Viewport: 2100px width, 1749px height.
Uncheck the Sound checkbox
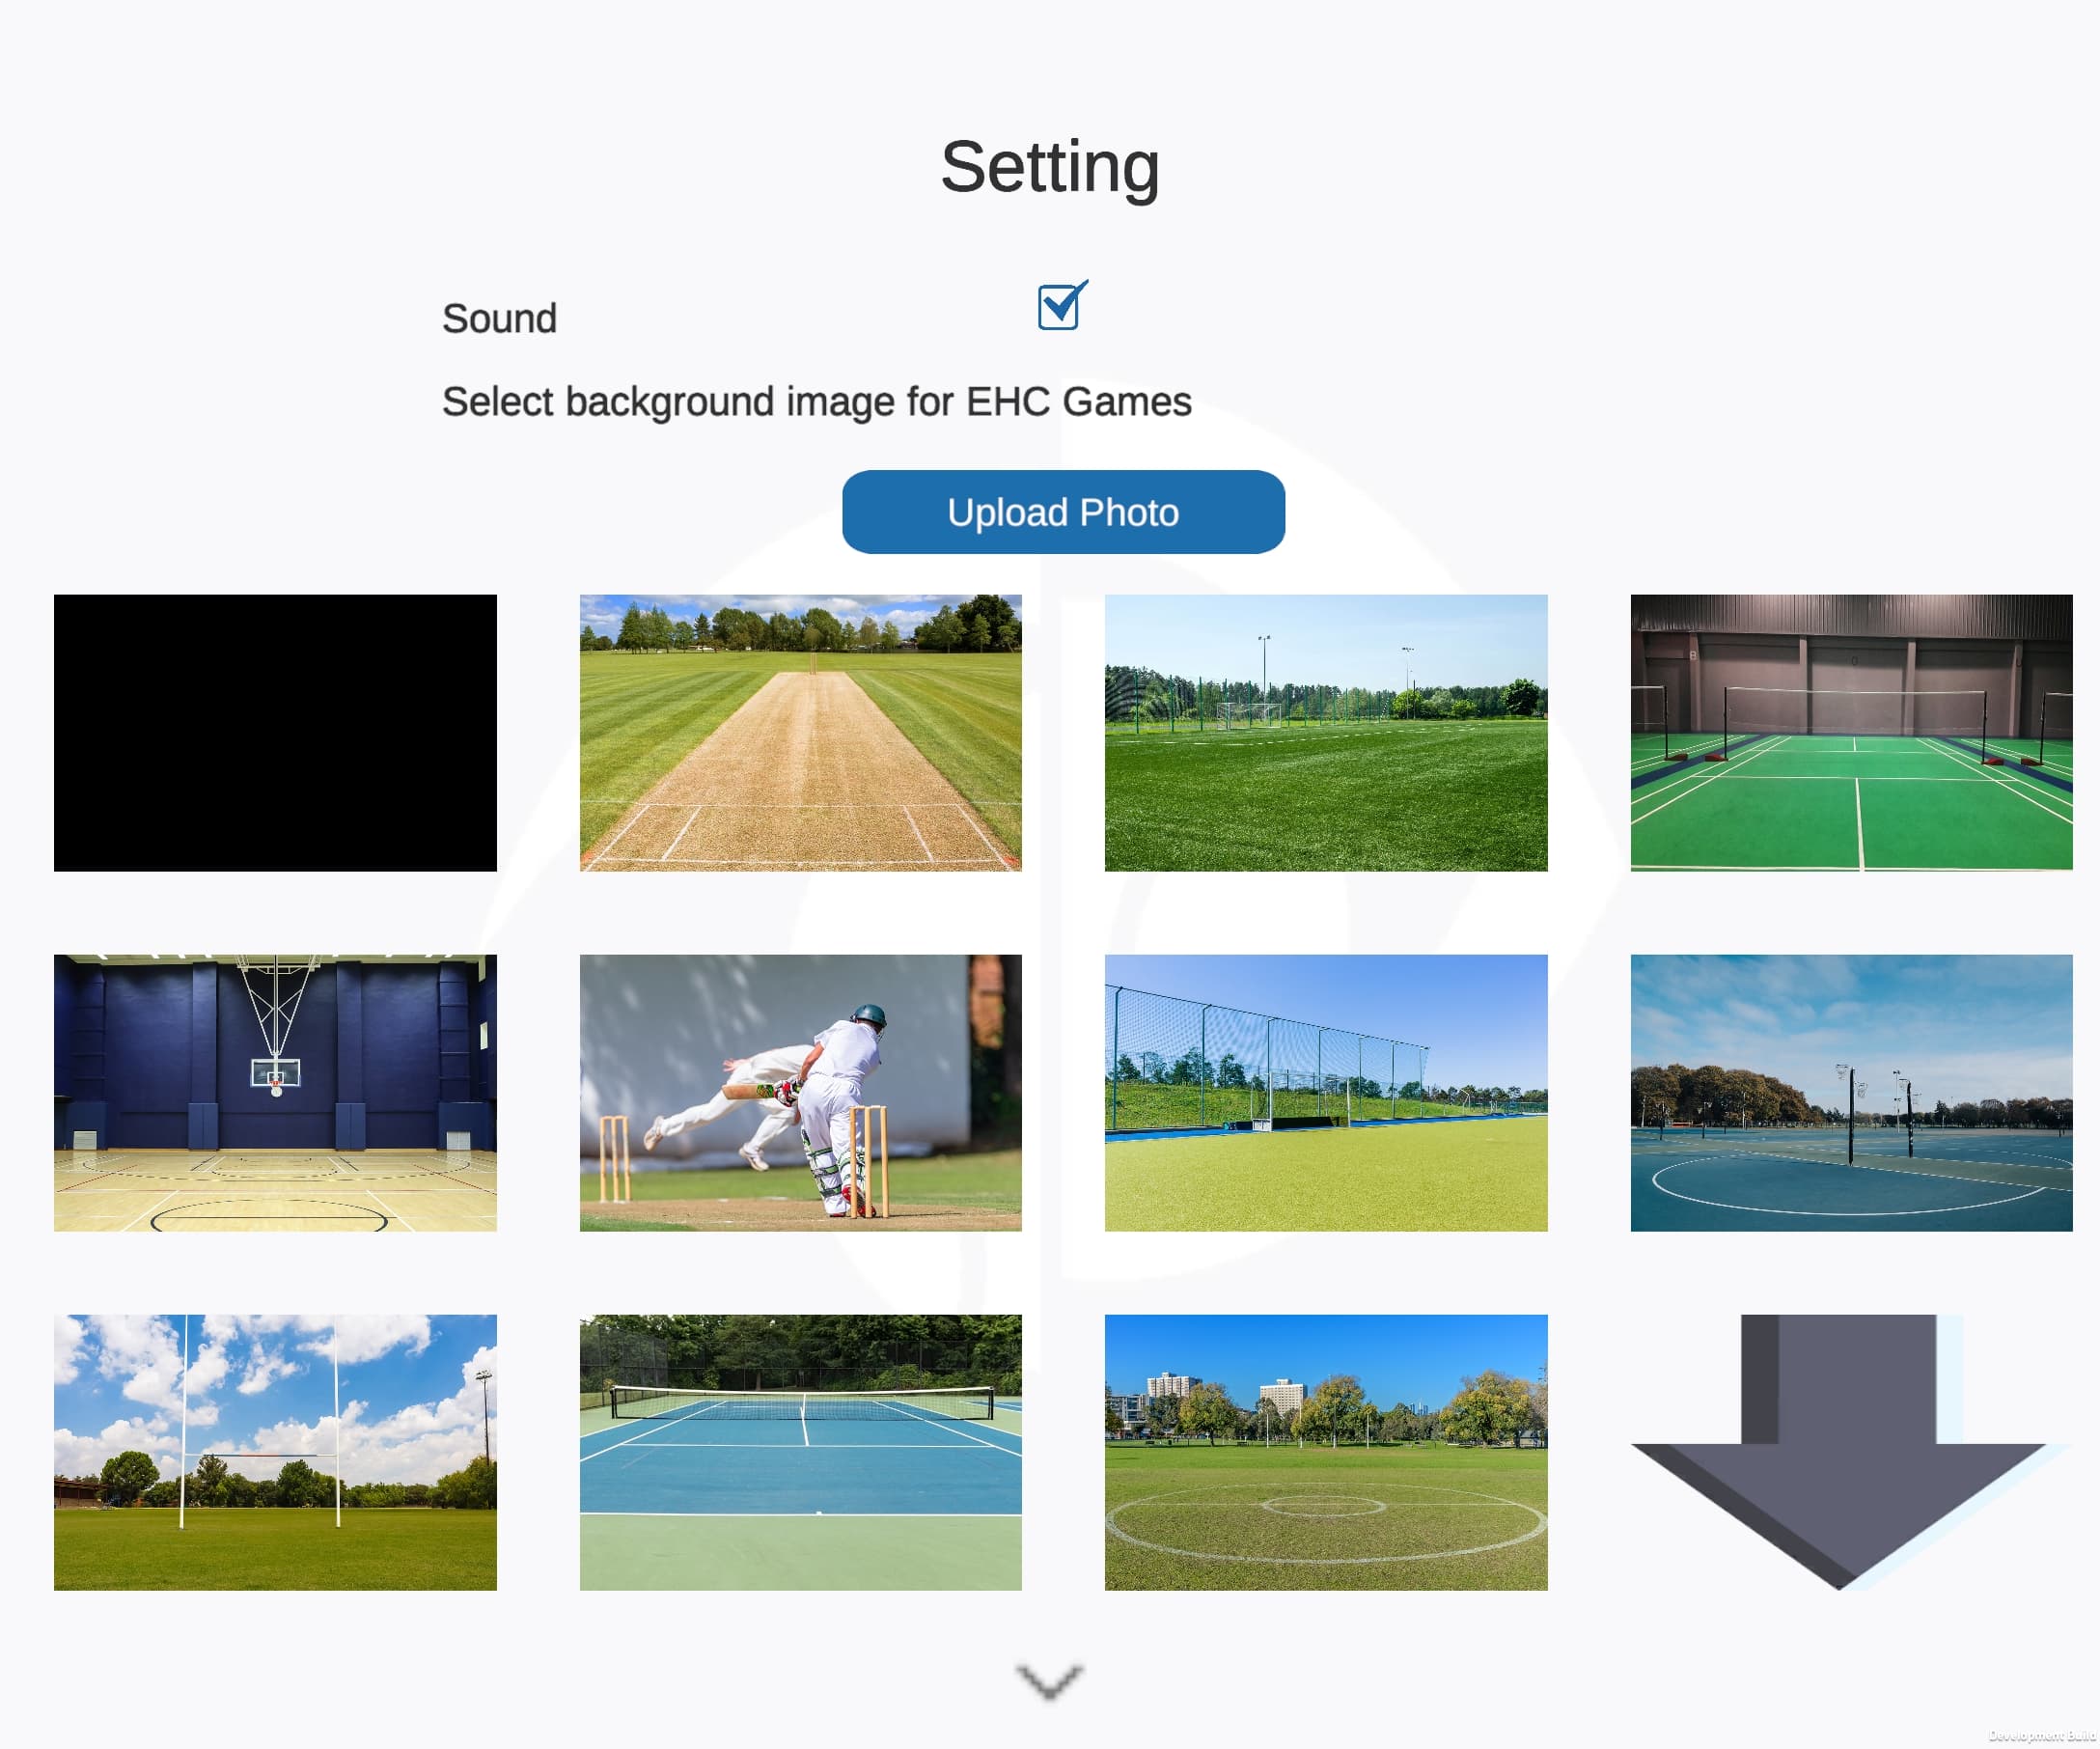pyautogui.click(x=1060, y=306)
